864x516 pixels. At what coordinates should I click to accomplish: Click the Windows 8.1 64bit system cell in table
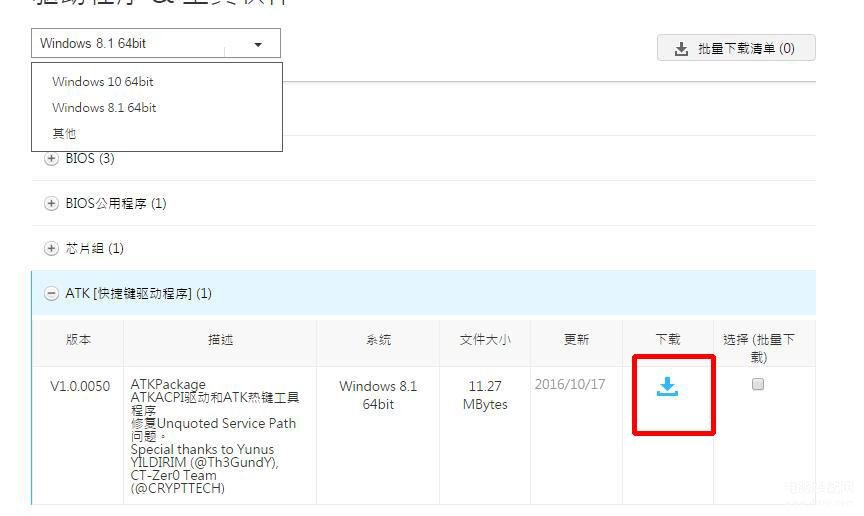pyautogui.click(x=378, y=395)
